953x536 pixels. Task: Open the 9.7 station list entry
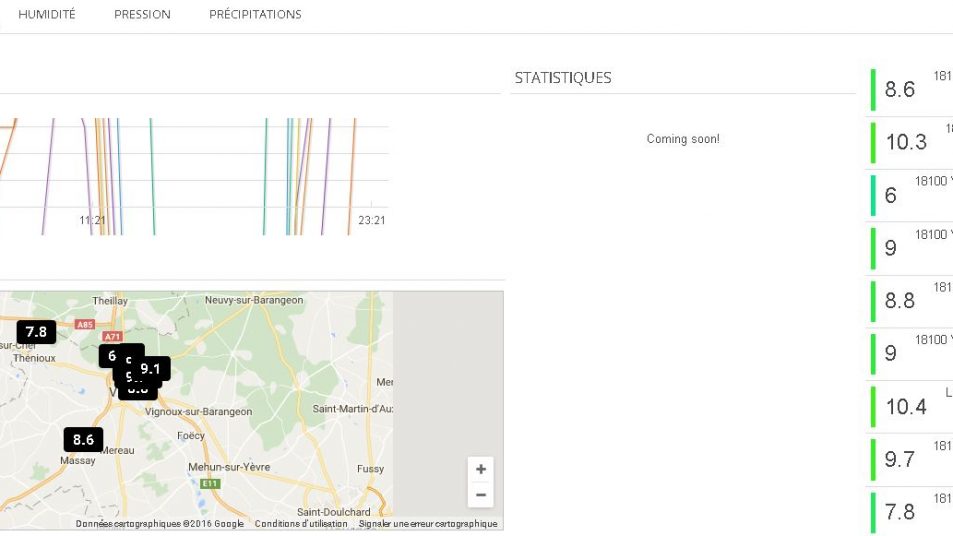coord(900,460)
